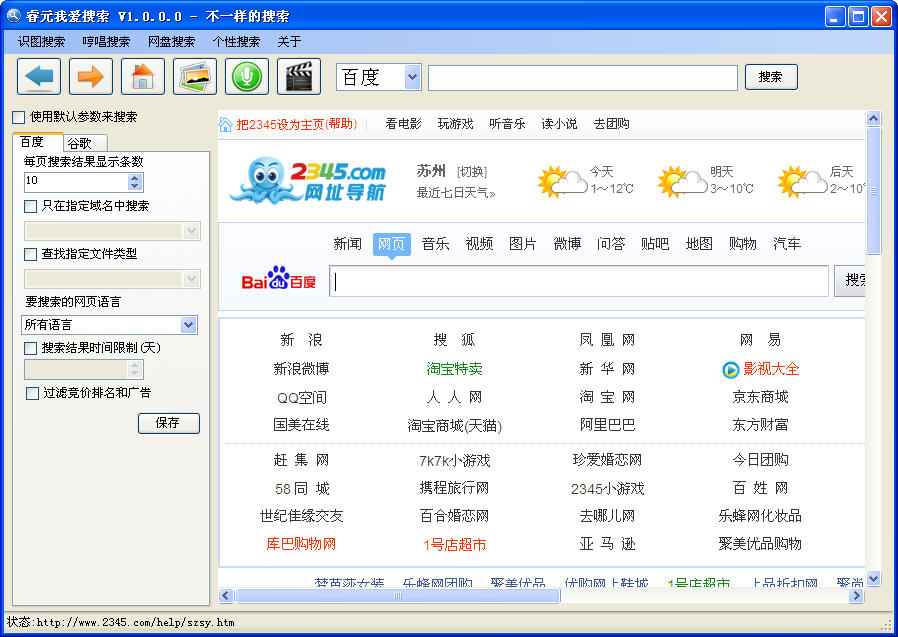This screenshot has width=898, height=637.
Task: Tick the 只在指定域名中搜索 checkbox
Action: [x=30, y=206]
